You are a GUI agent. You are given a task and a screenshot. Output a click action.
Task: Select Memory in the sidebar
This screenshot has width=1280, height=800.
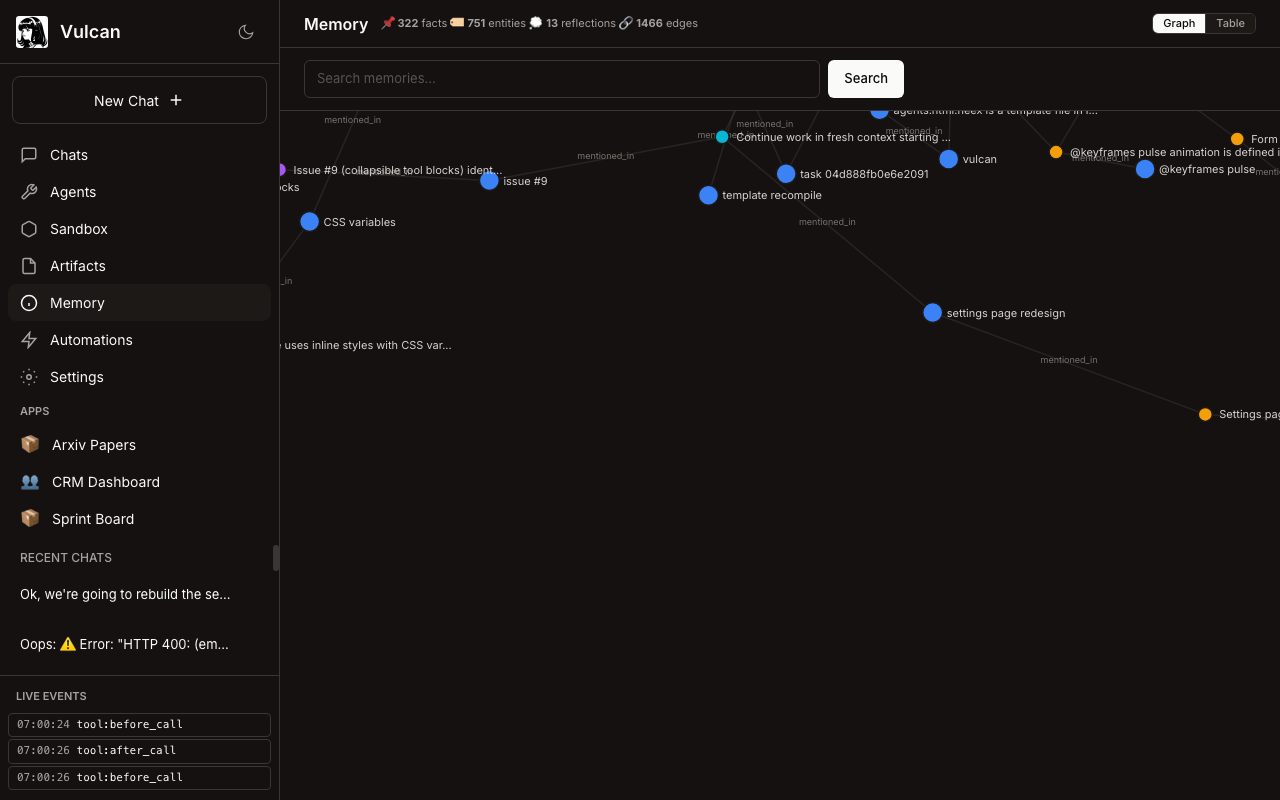point(77,303)
